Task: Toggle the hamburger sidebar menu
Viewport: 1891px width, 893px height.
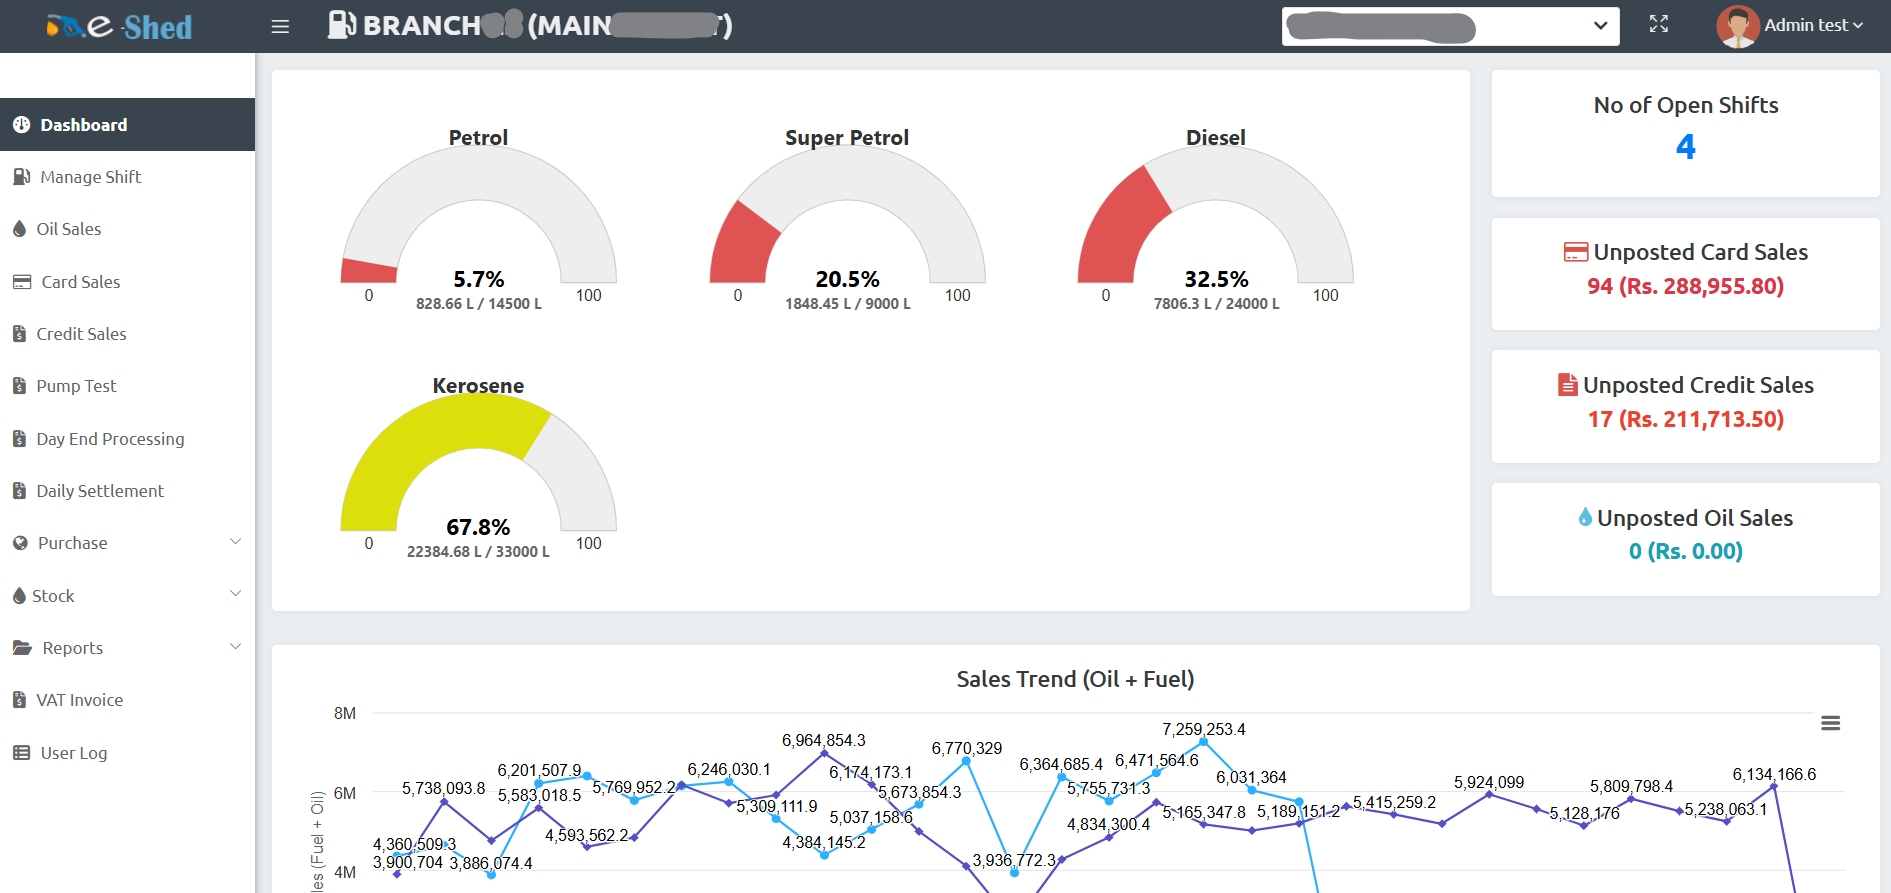Action: [280, 26]
